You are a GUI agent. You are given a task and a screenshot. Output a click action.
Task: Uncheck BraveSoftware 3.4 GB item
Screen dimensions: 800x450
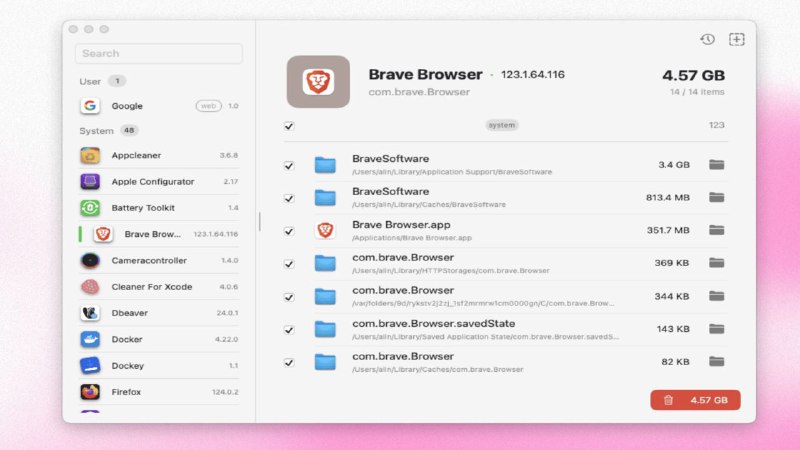(289, 166)
